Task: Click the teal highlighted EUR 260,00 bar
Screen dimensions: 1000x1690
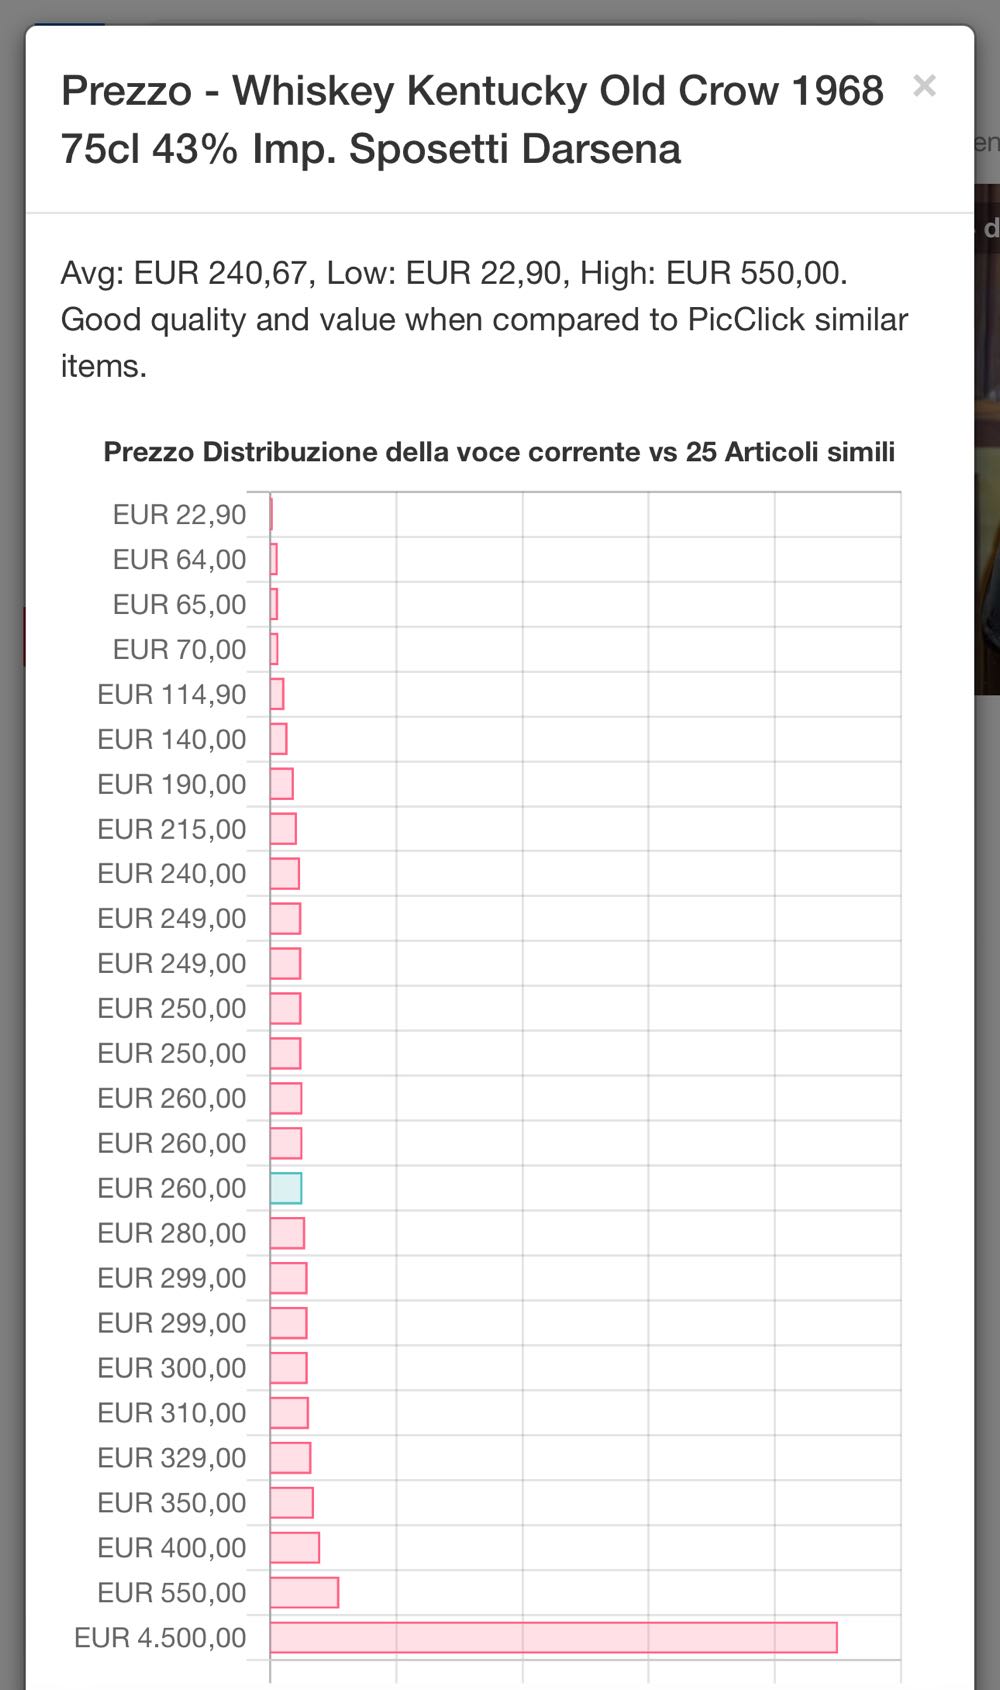Action: pyautogui.click(x=286, y=1188)
